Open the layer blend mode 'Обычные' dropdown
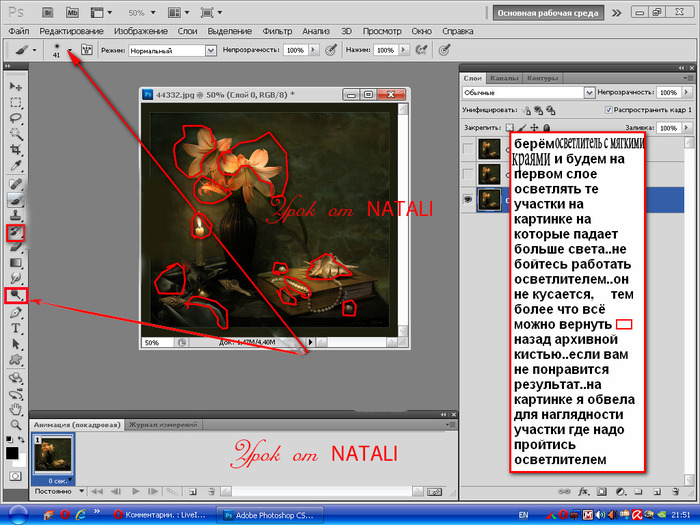 coord(528,93)
